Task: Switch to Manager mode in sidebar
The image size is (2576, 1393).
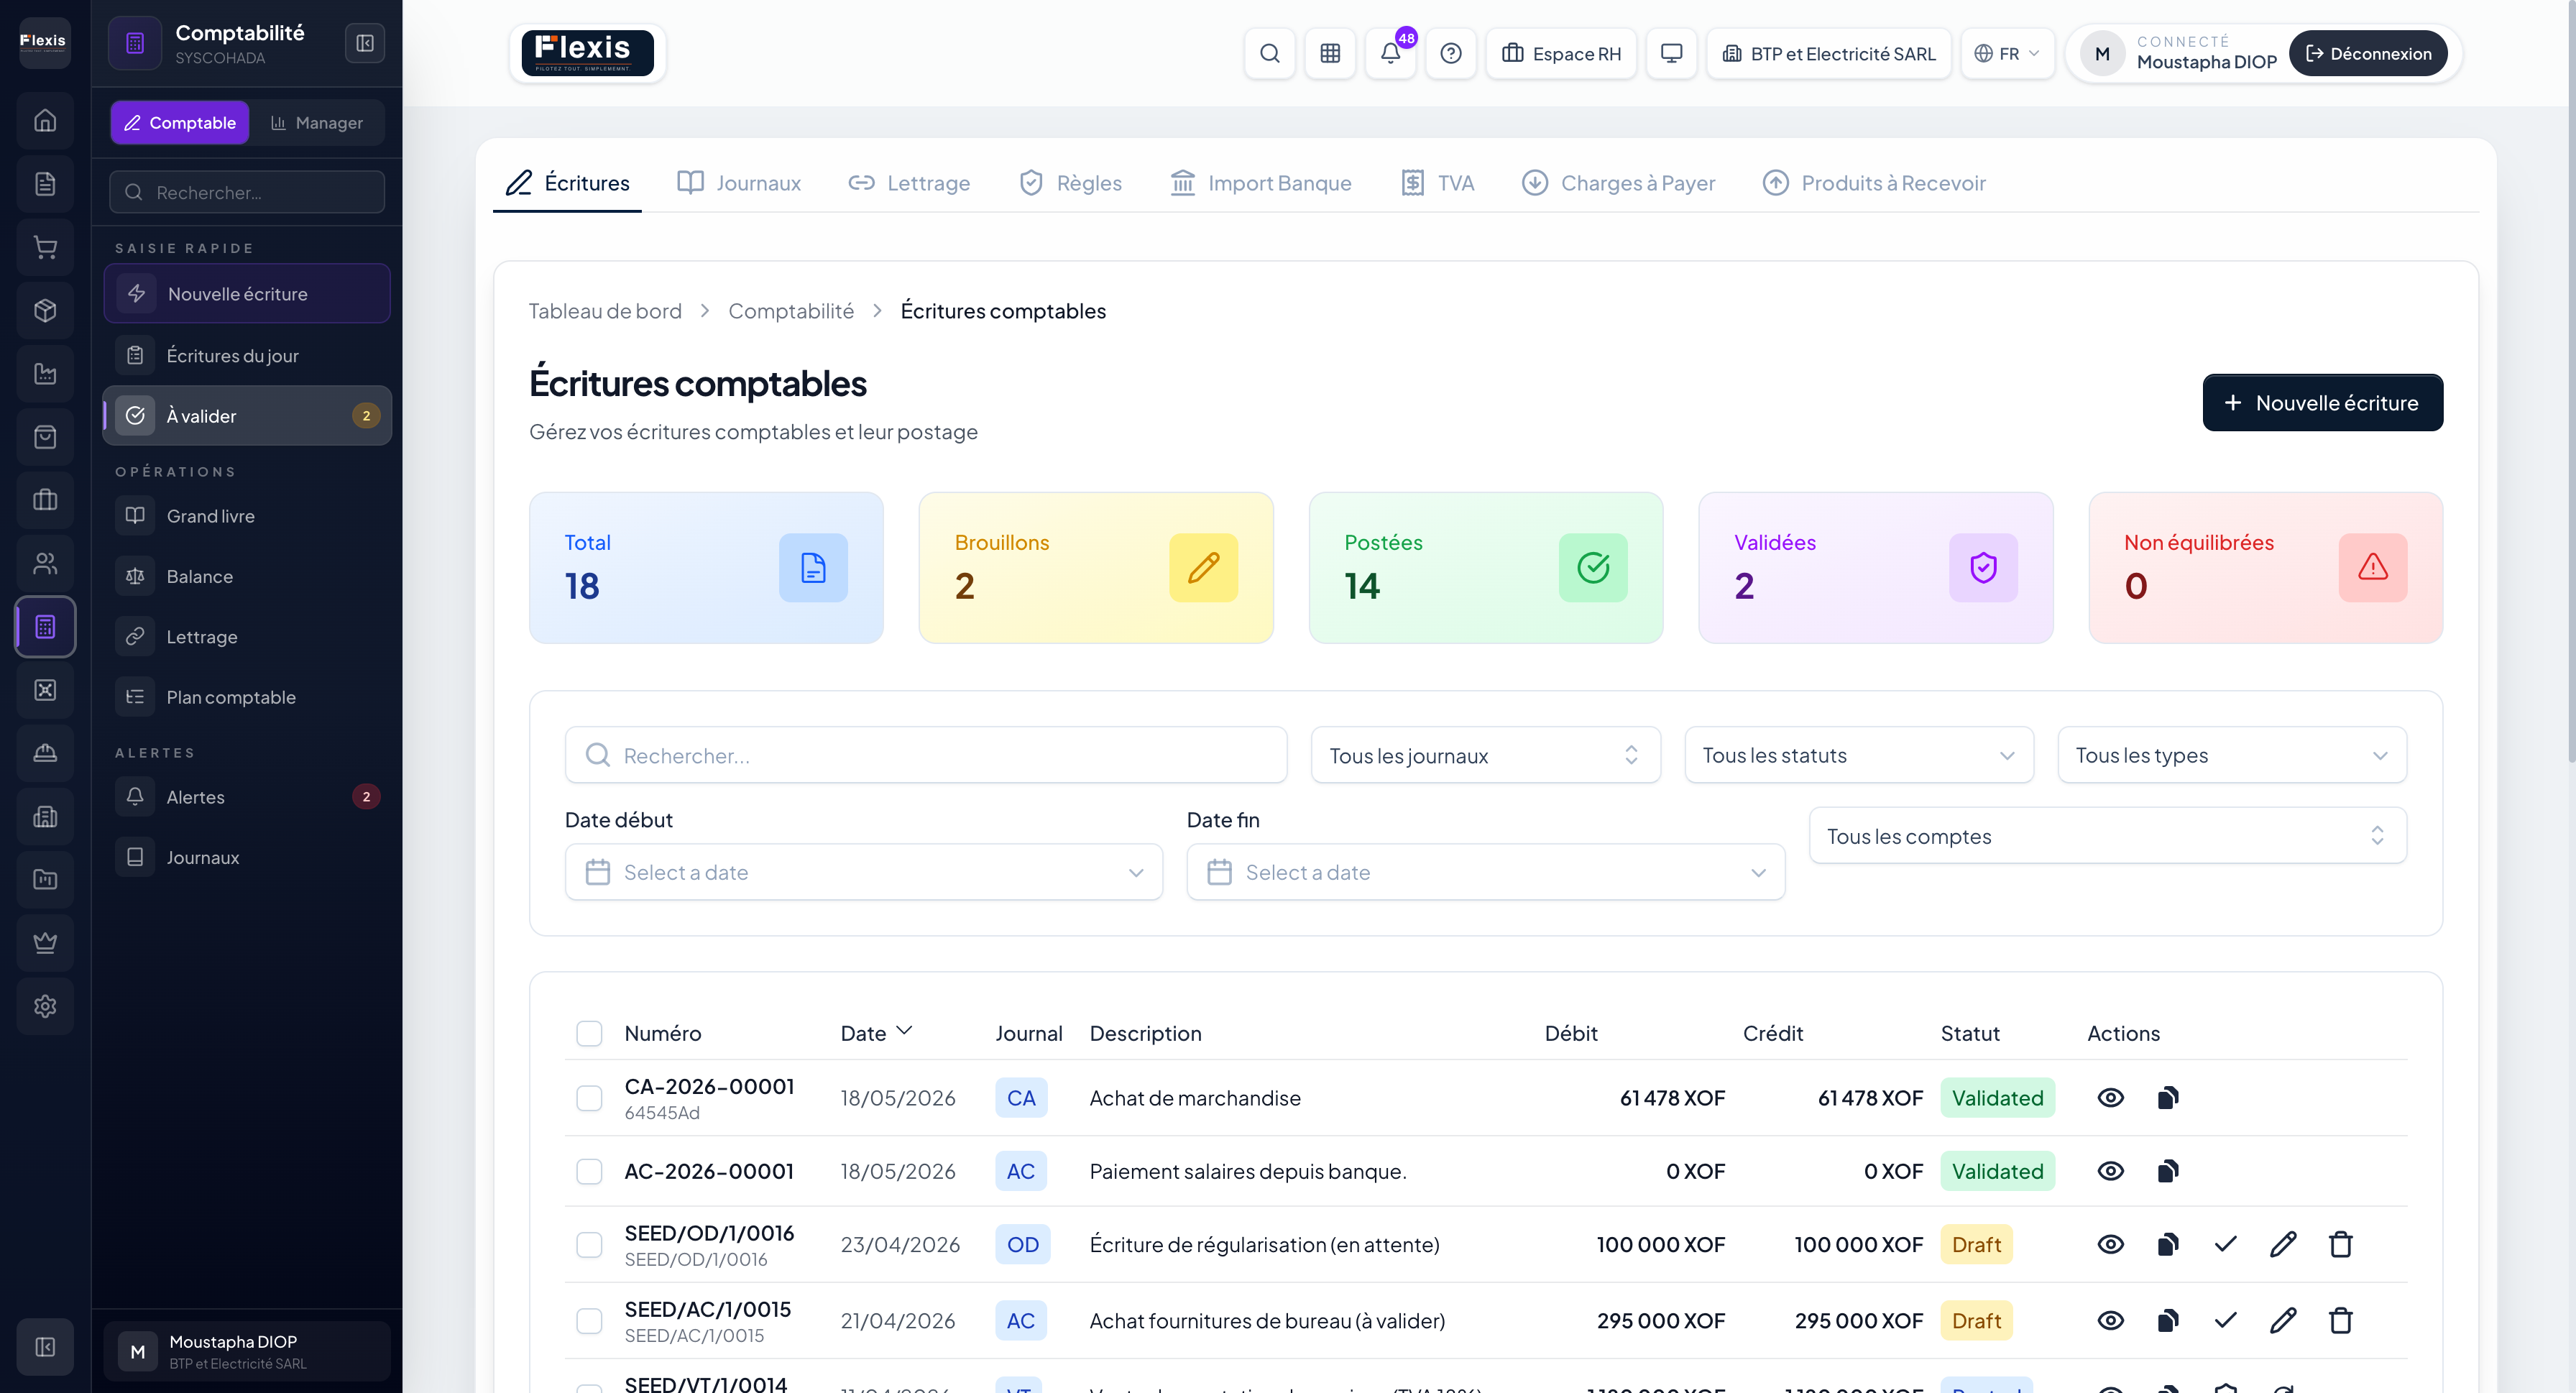Action: [317, 122]
